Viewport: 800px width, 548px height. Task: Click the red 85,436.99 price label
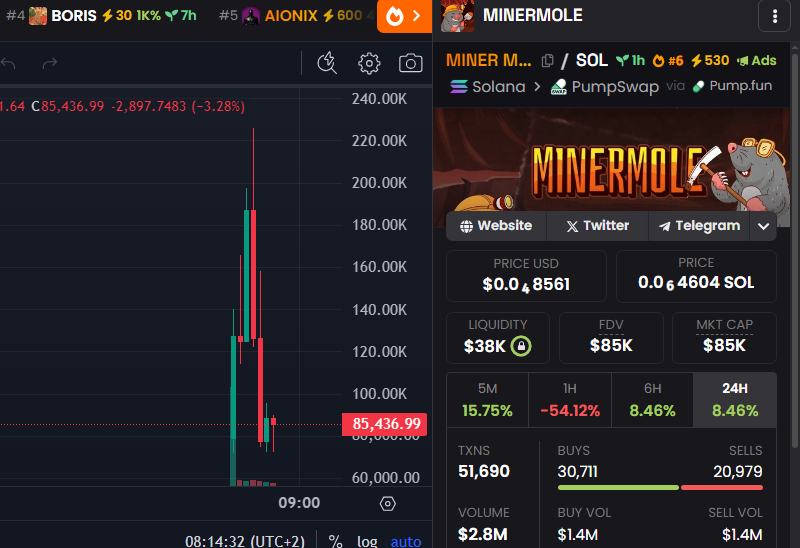(385, 424)
